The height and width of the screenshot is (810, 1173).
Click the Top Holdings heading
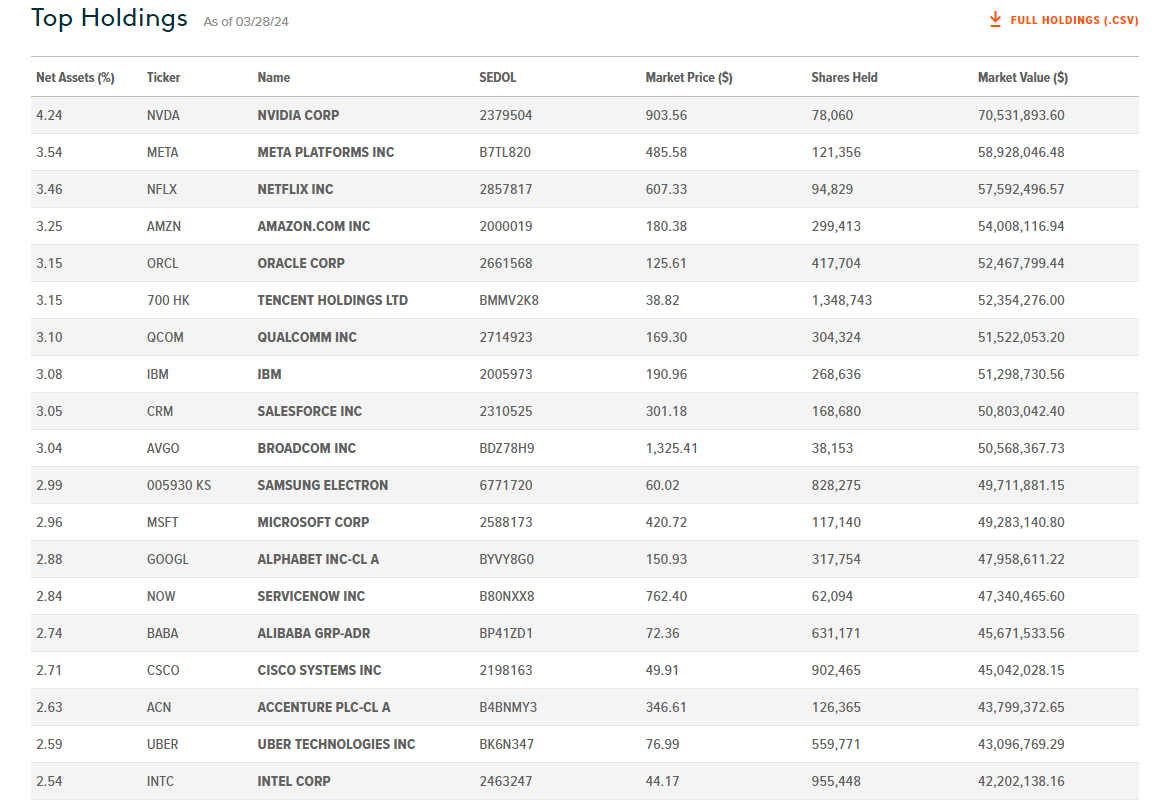(x=109, y=18)
